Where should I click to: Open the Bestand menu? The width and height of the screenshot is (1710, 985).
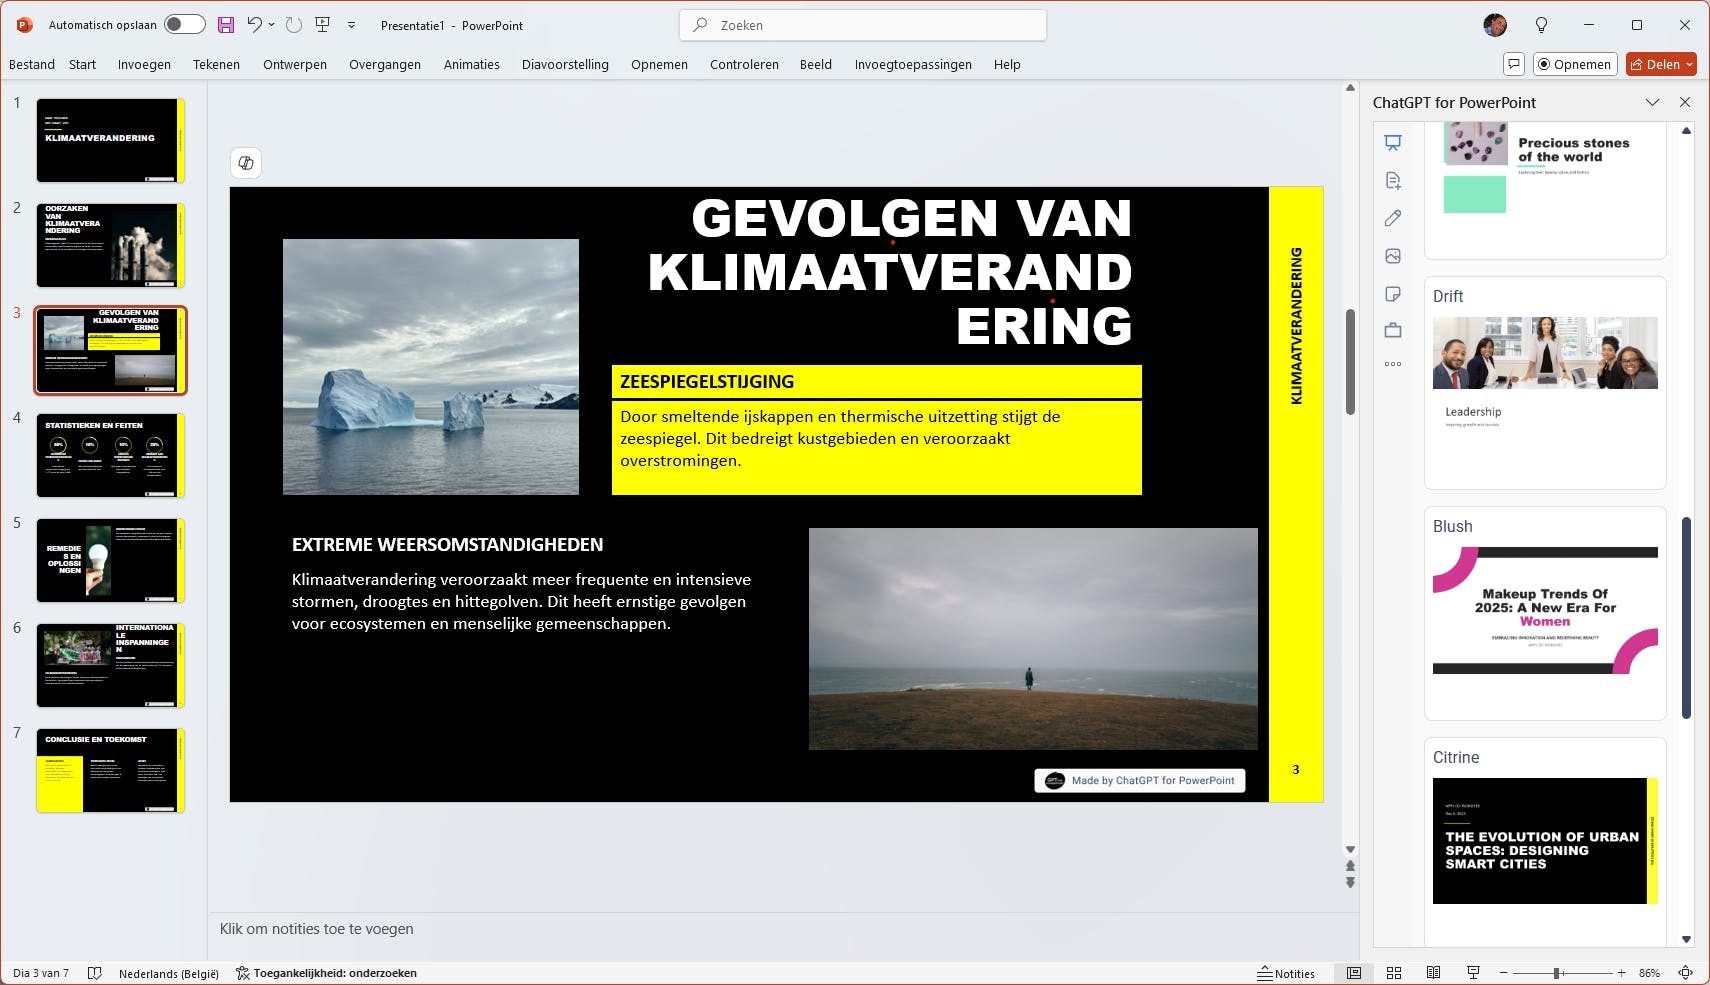pos(32,64)
